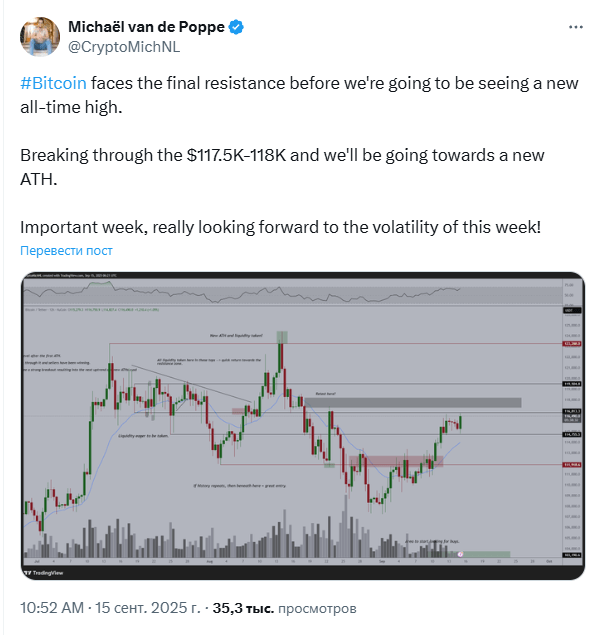594x635 pixels.
Task: Click the red support zone box on chart
Action: (396, 461)
